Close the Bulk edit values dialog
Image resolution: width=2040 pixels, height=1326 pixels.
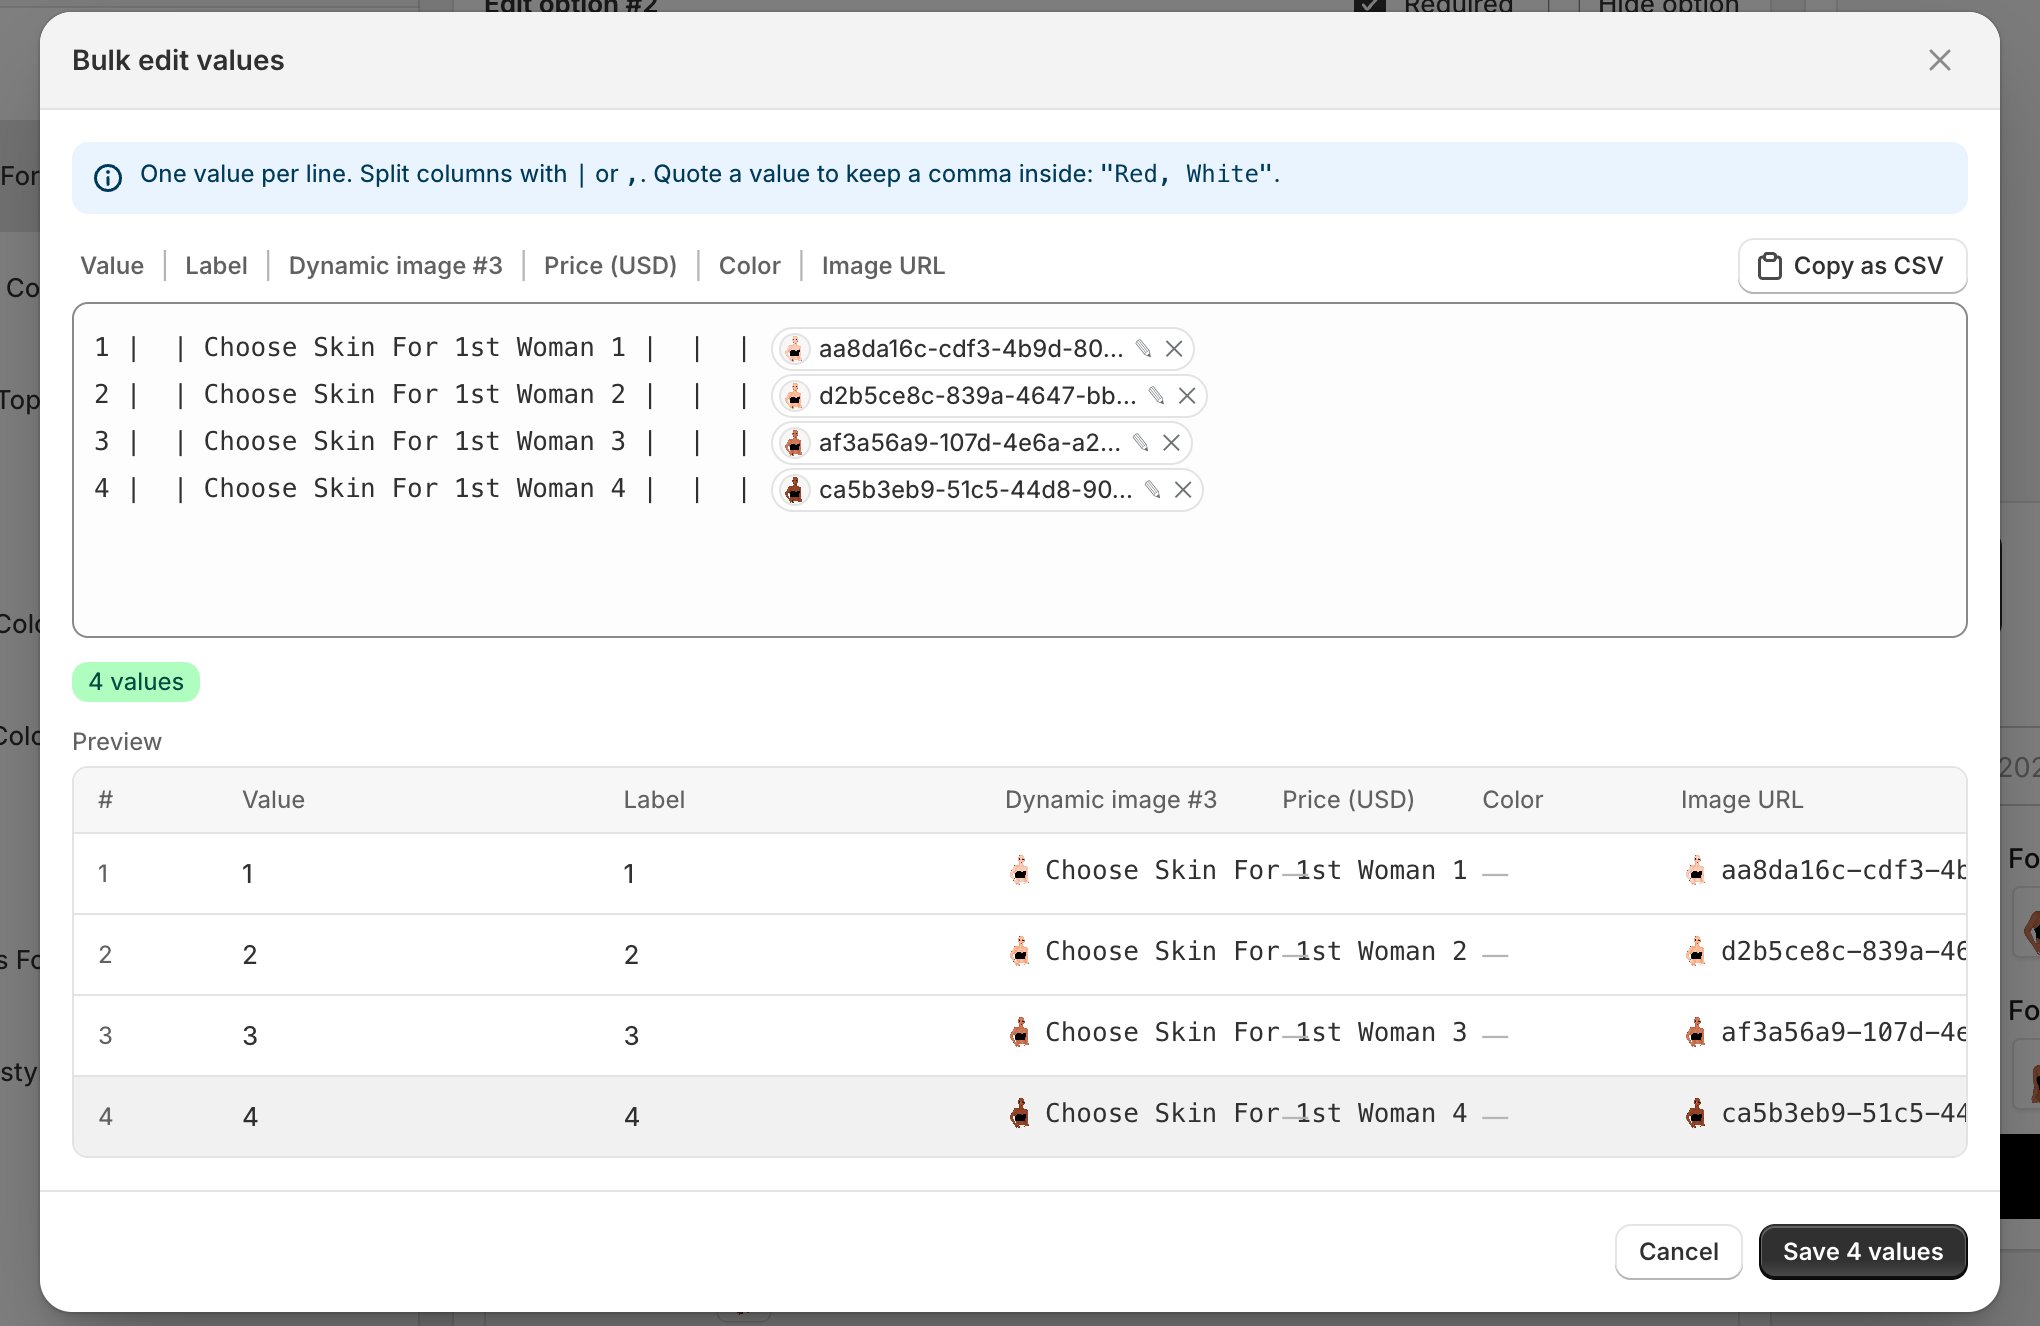(x=1939, y=60)
